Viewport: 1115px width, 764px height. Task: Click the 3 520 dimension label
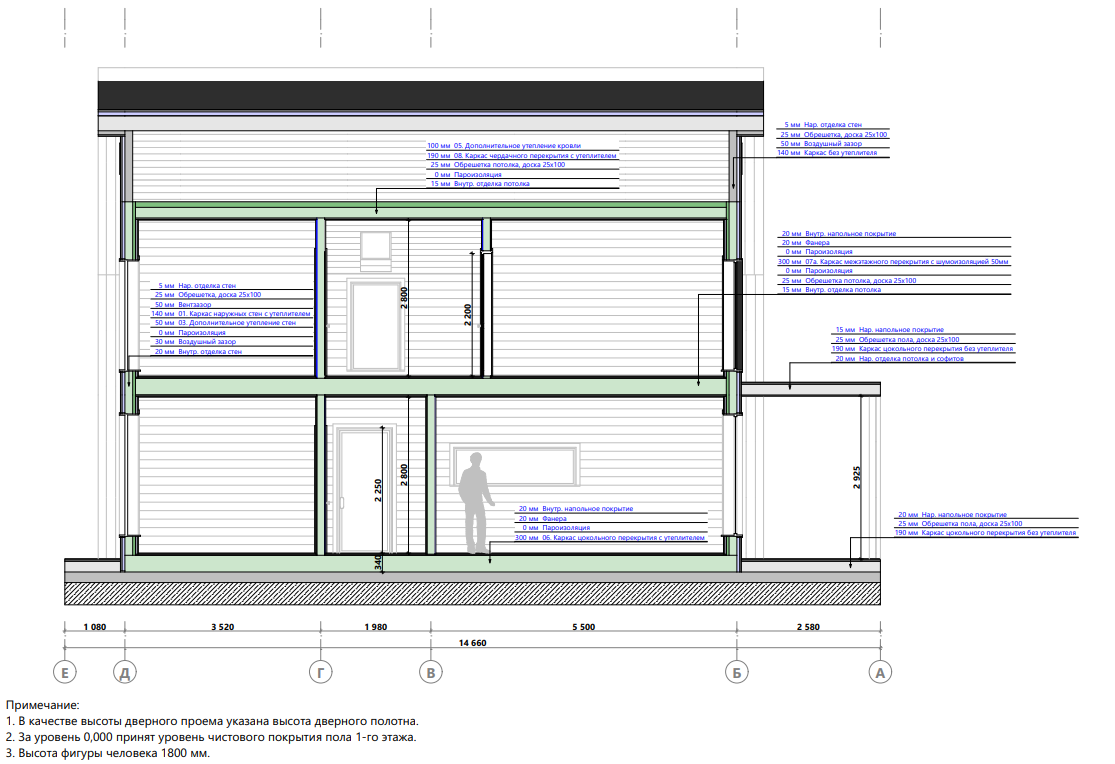pos(222,627)
